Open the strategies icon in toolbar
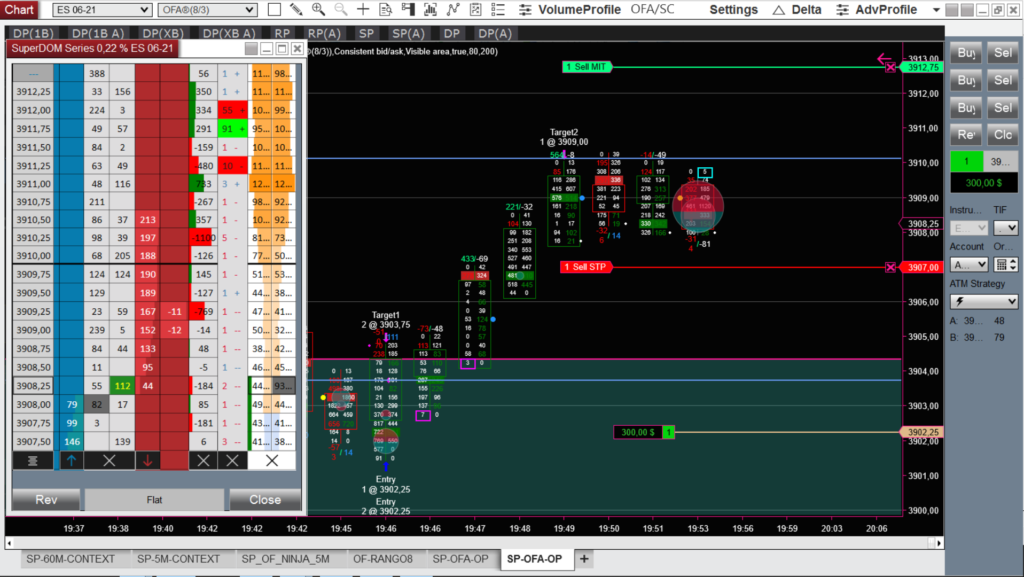This screenshot has height=577, width=1024. [475, 10]
